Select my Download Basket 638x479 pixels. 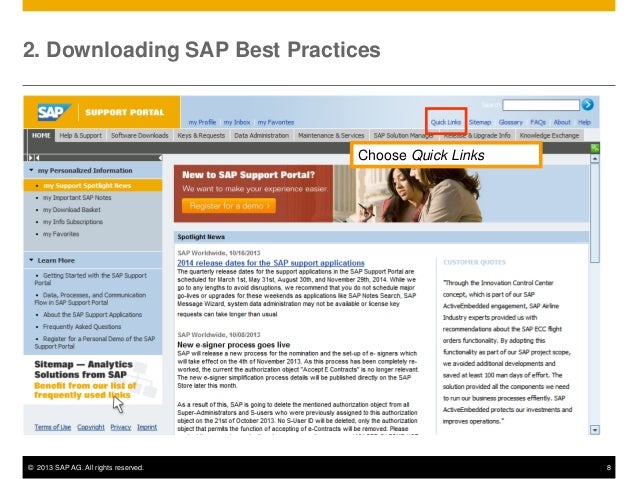click(x=72, y=210)
